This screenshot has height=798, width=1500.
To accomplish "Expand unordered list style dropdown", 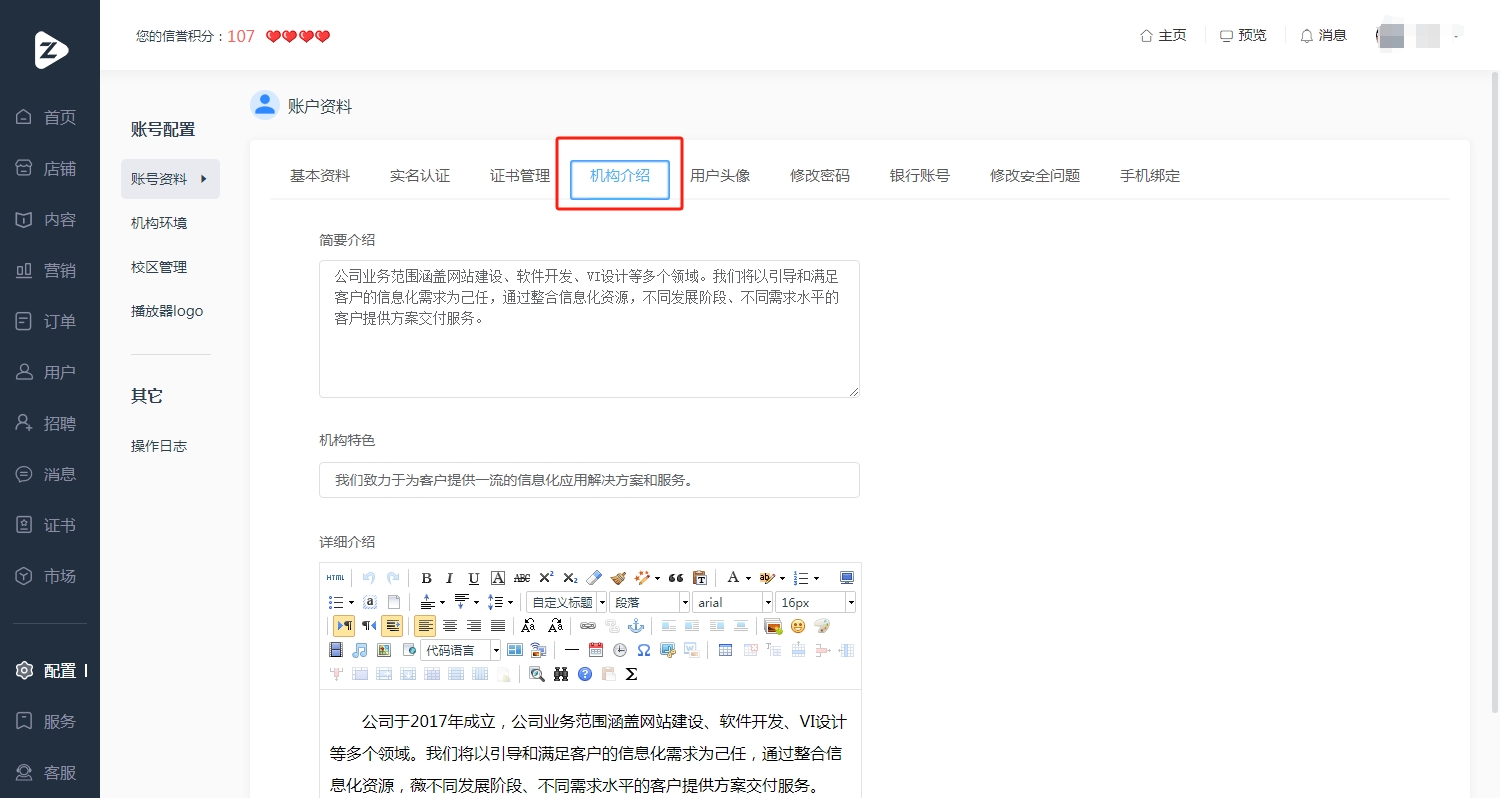I will click(351, 602).
